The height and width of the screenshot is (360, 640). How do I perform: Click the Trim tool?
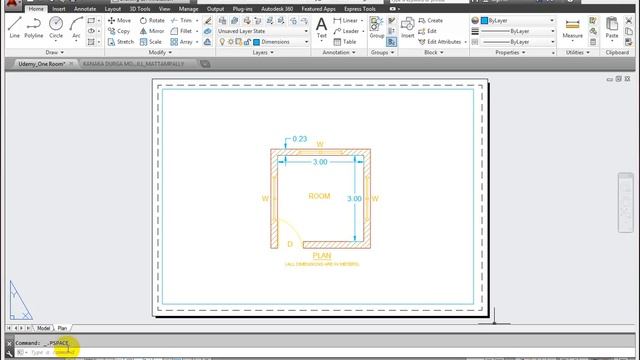(x=181, y=20)
